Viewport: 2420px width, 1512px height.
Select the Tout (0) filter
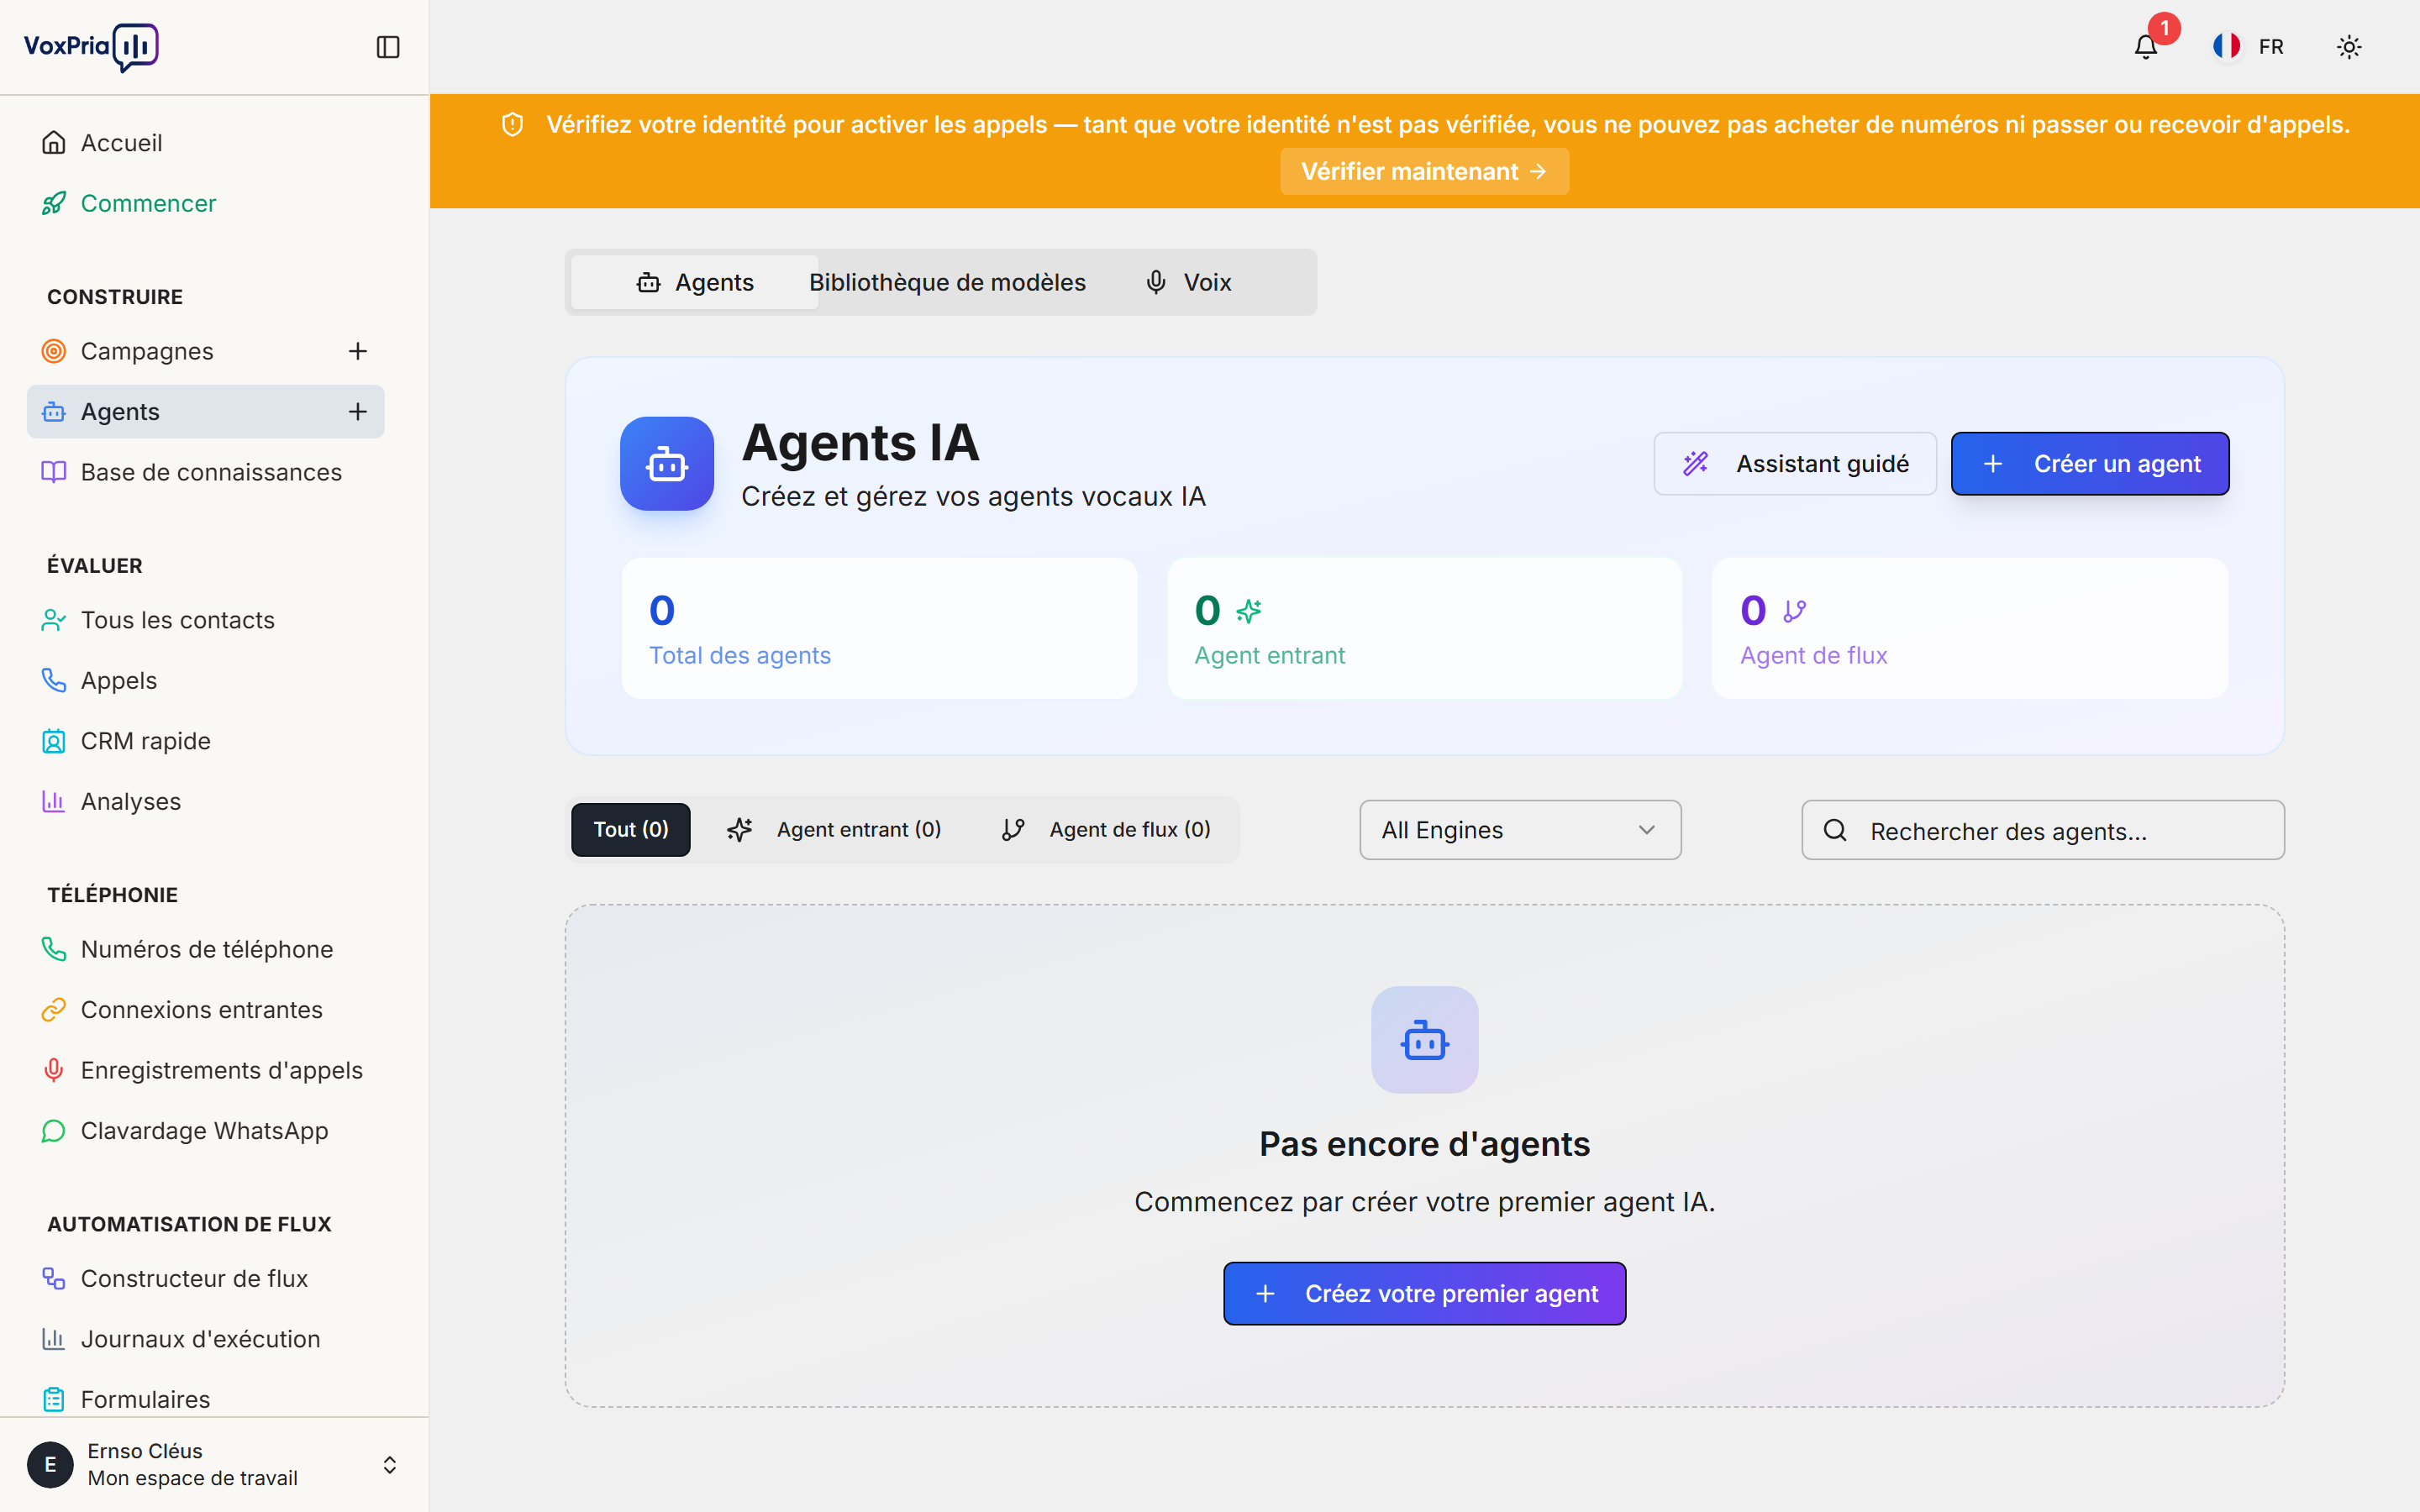tap(631, 830)
